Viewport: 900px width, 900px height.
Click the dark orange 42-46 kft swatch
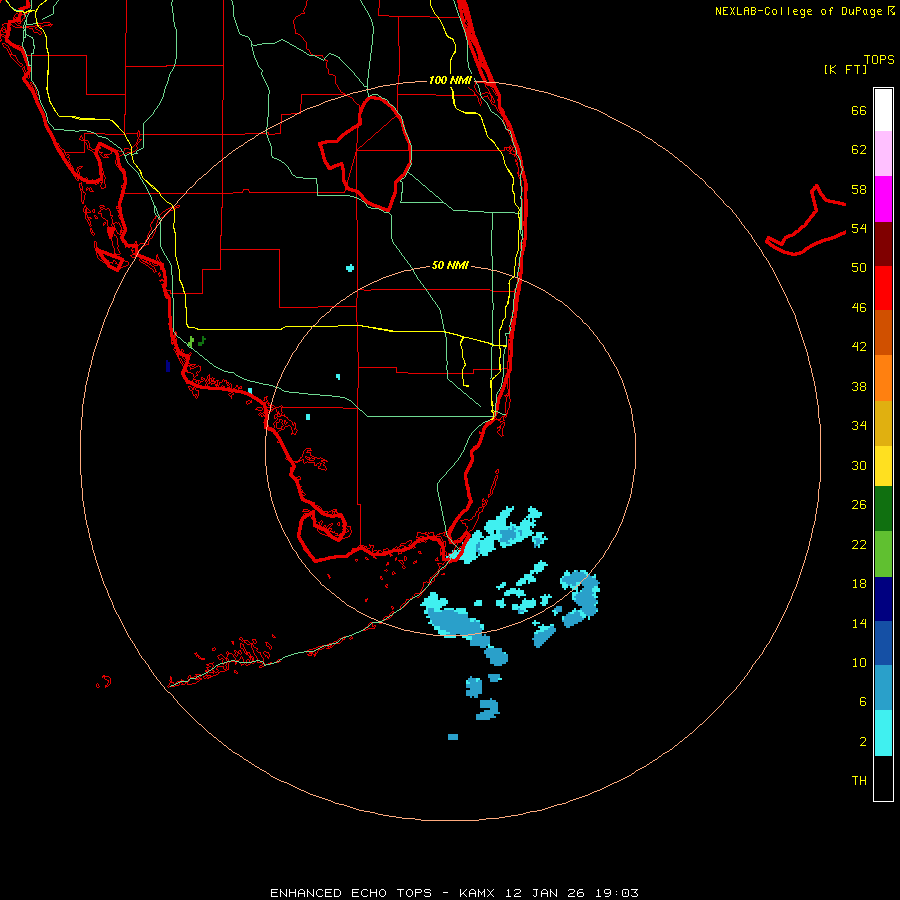click(x=883, y=333)
